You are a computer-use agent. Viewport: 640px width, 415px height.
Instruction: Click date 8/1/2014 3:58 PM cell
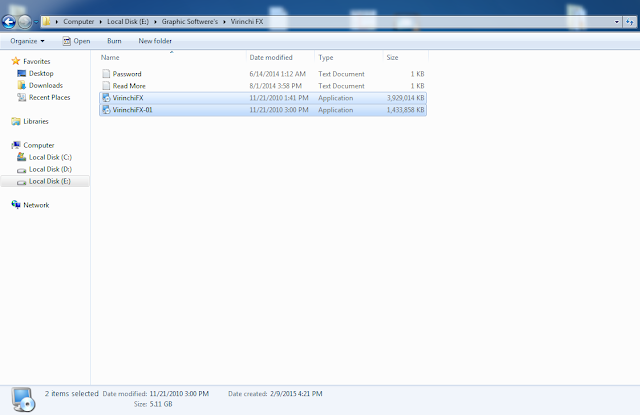click(x=276, y=86)
